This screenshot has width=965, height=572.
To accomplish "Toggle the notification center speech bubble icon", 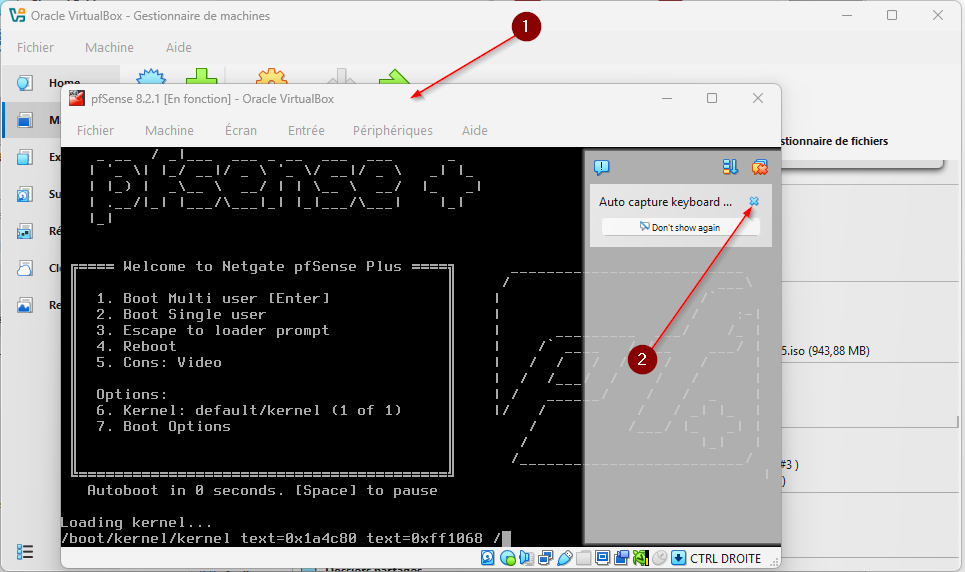I will [601, 167].
